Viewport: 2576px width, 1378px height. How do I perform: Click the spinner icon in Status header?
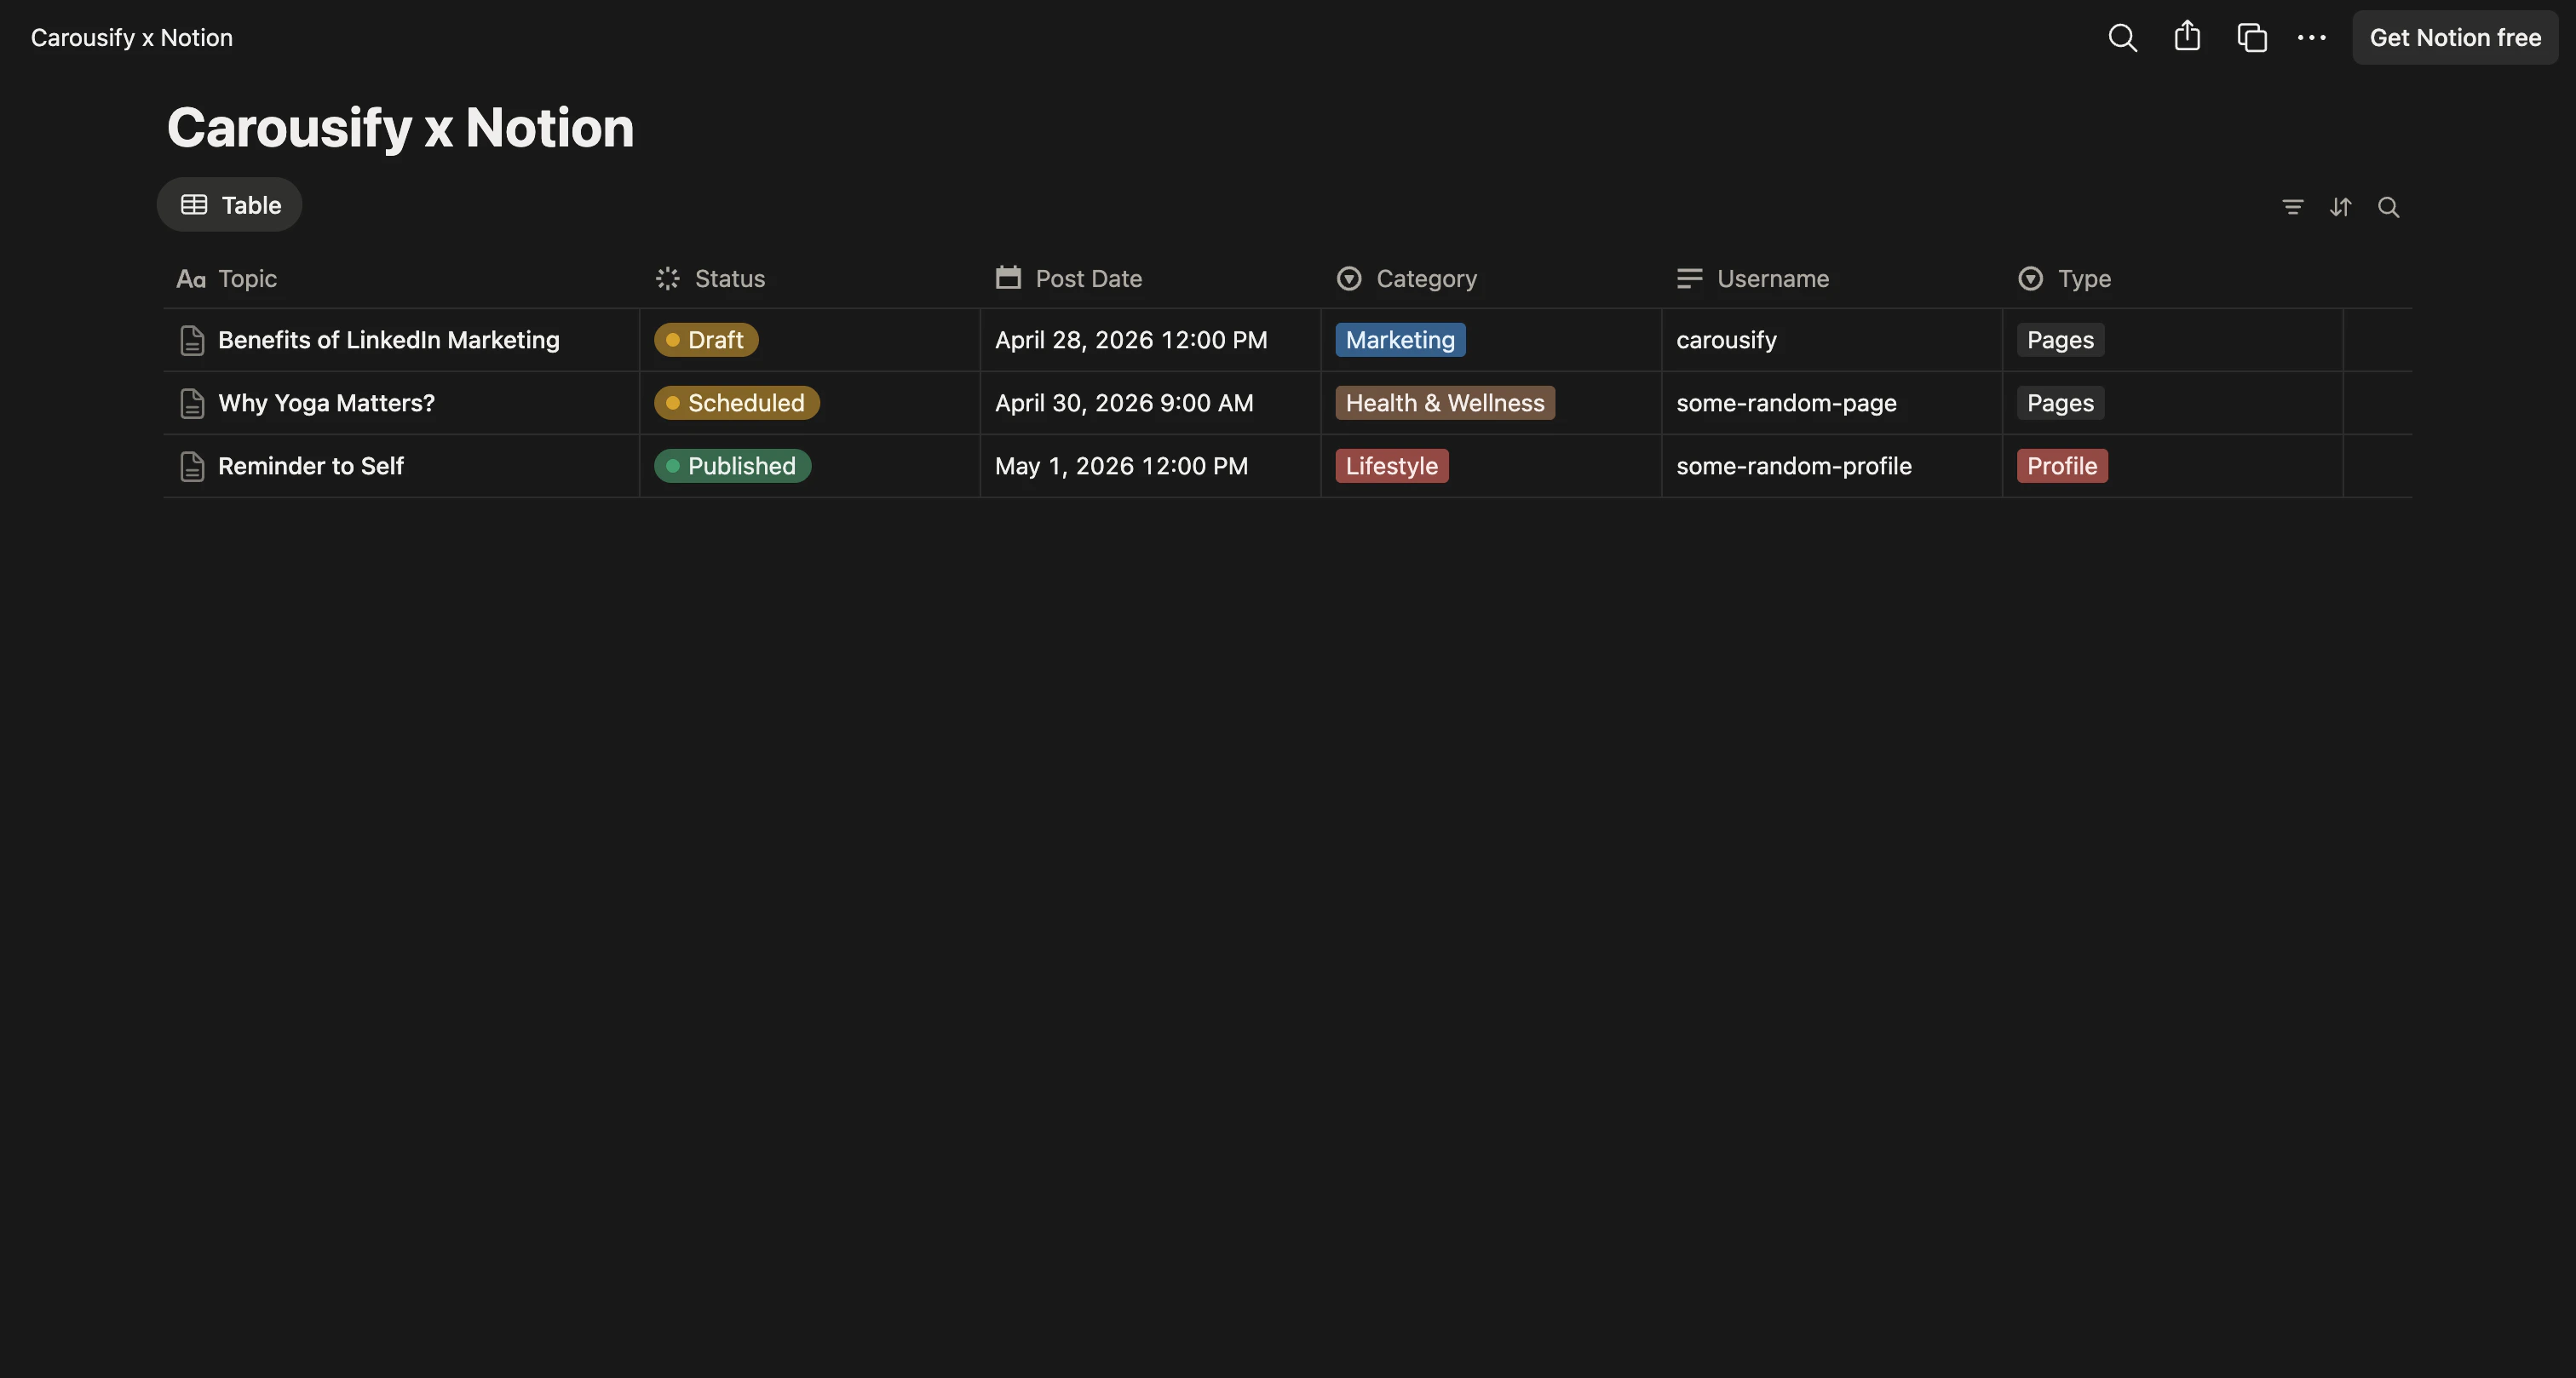coord(667,279)
